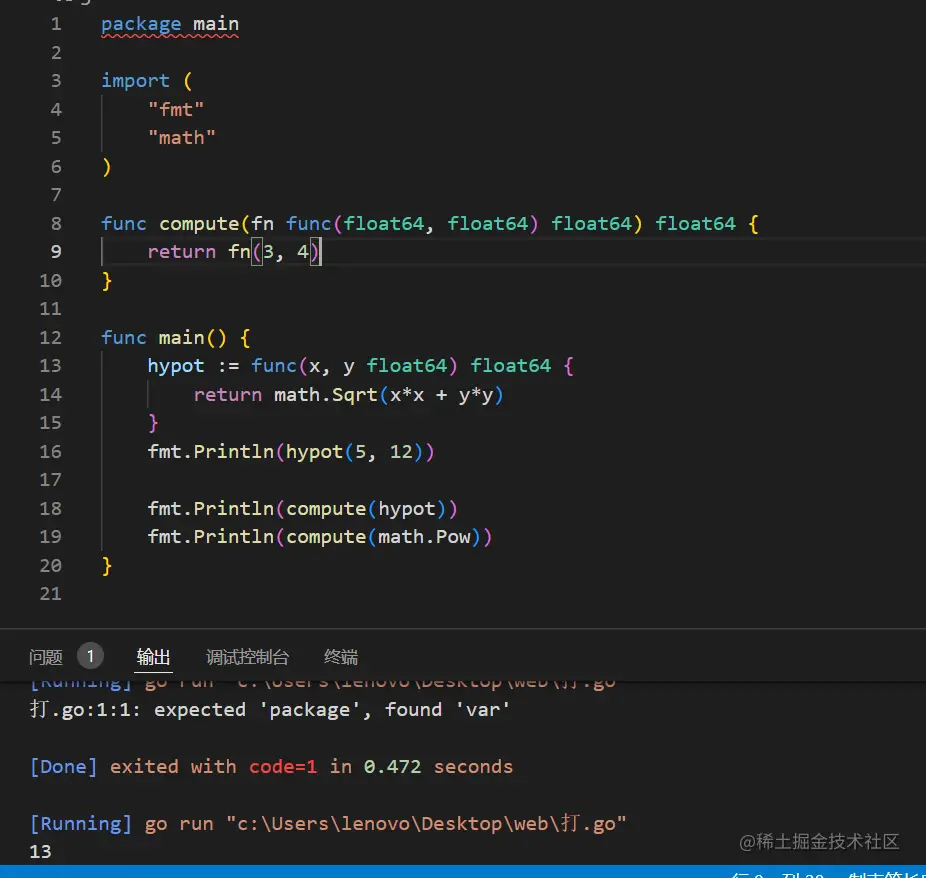Click the "fmt" import string

coord(176,110)
